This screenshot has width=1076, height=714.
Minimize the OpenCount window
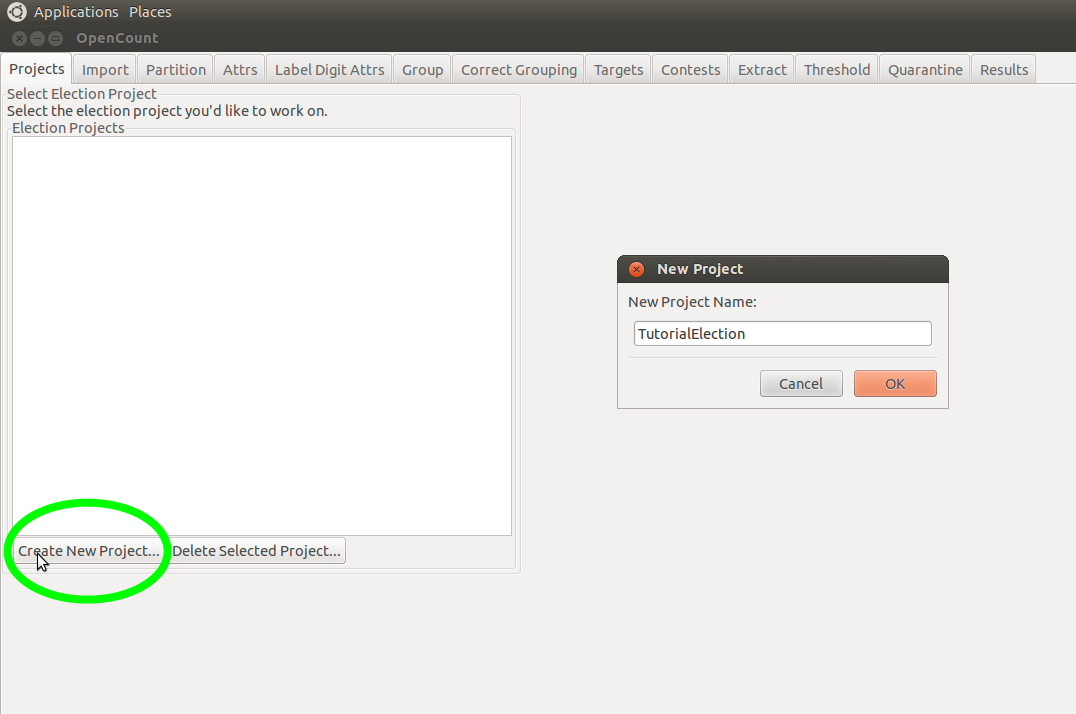38,38
